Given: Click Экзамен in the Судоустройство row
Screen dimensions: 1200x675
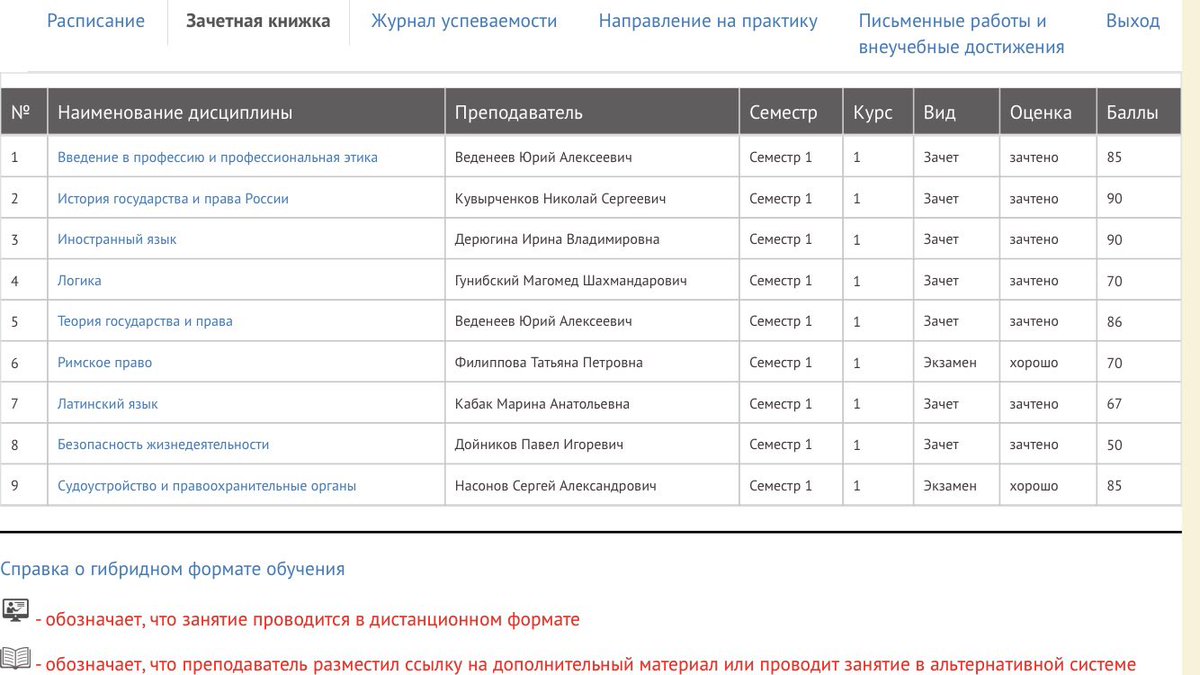Looking at the screenshot, I should pyautogui.click(x=950, y=485).
